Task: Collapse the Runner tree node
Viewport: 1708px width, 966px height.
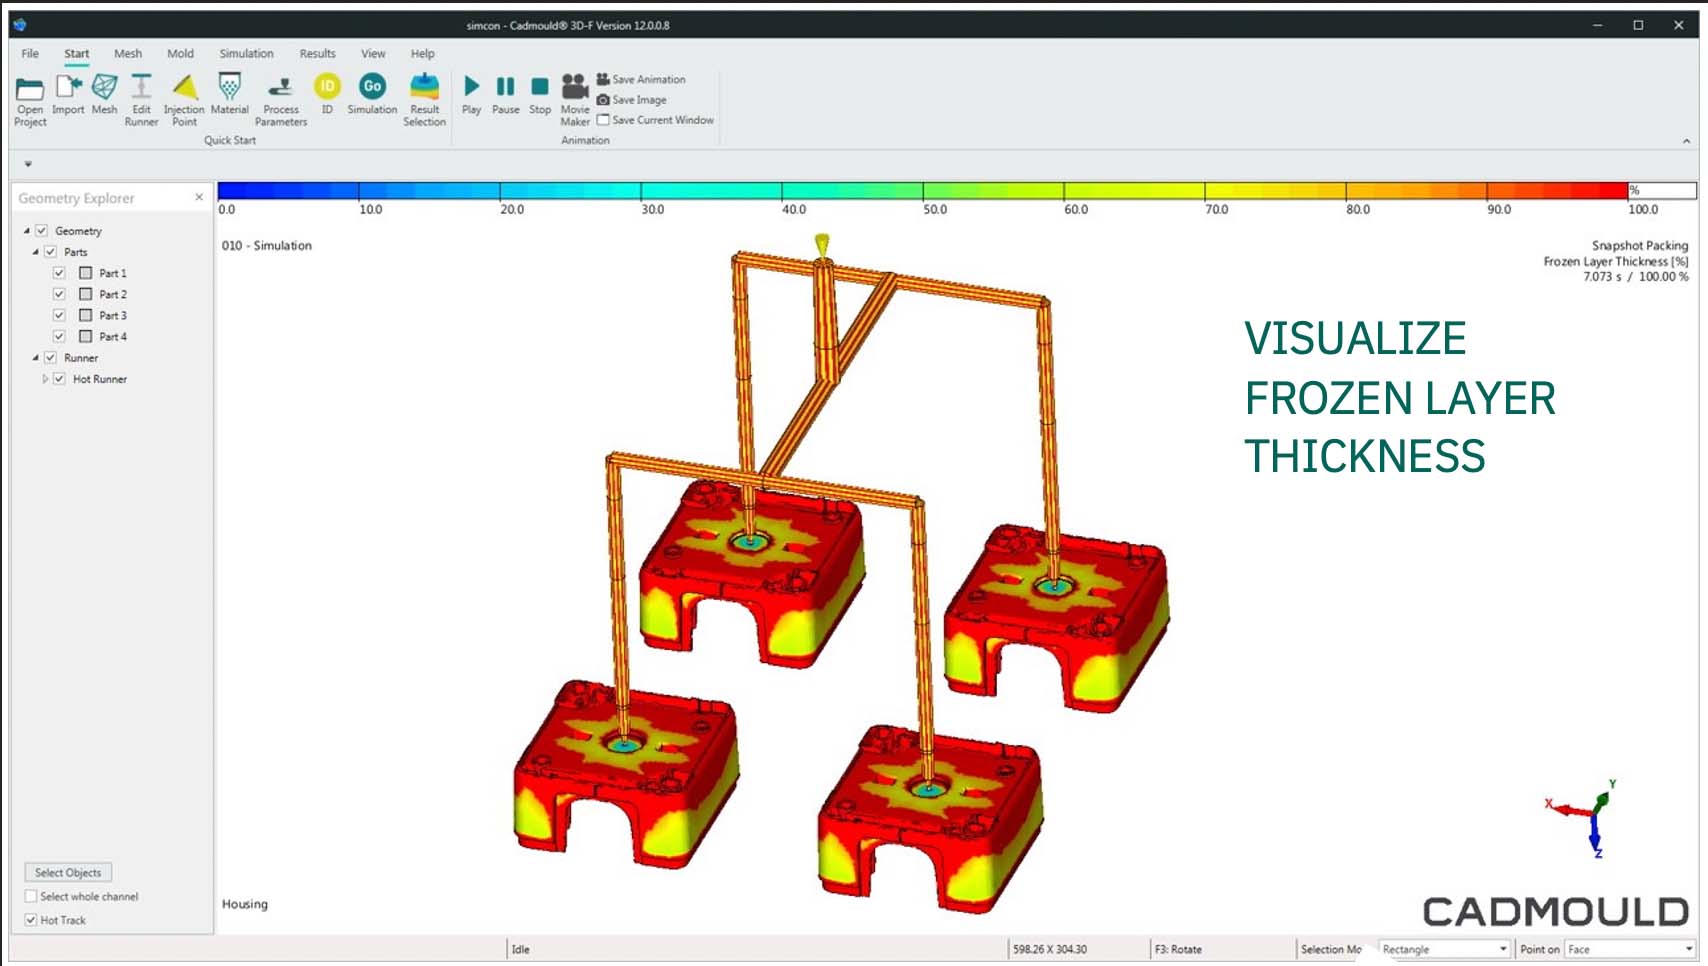Action: tap(36, 358)
